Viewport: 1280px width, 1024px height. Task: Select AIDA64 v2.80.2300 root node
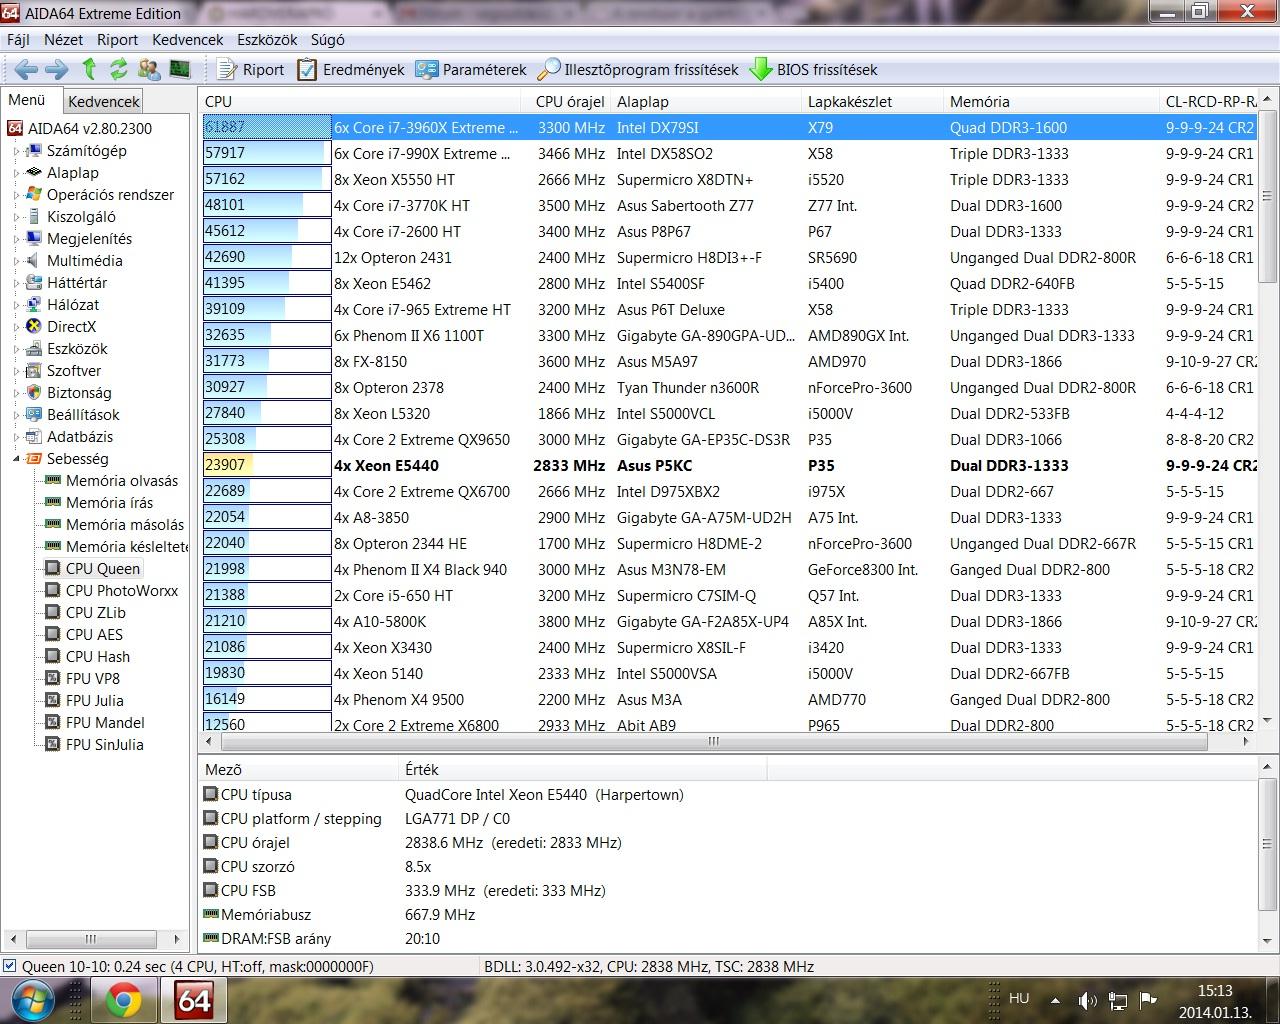pos(80,128)
